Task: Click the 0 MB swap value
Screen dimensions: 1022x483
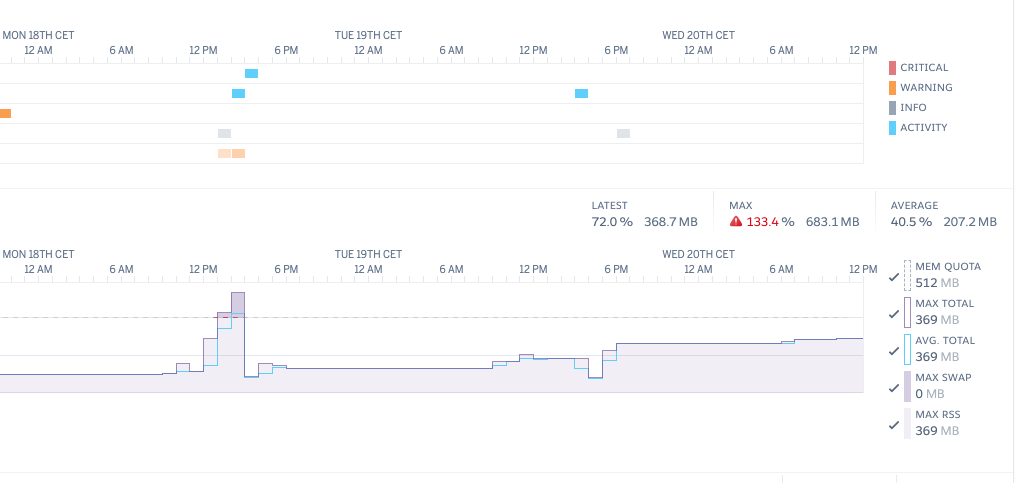Action: pos(930,394)
